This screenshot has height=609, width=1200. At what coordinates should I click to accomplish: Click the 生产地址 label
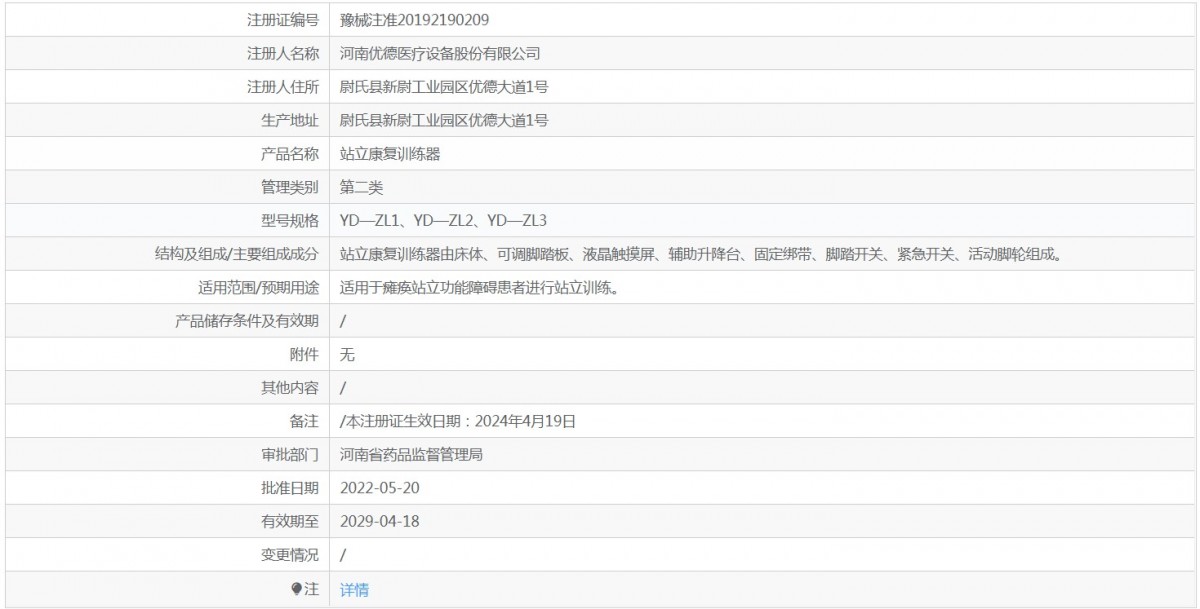[x=290, y=121]
